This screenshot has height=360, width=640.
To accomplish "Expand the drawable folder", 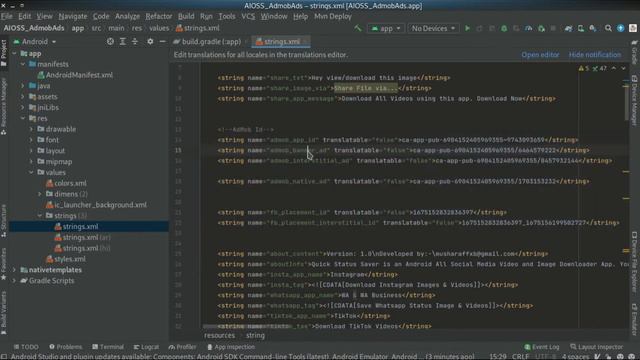I will (x=31, y=129).
